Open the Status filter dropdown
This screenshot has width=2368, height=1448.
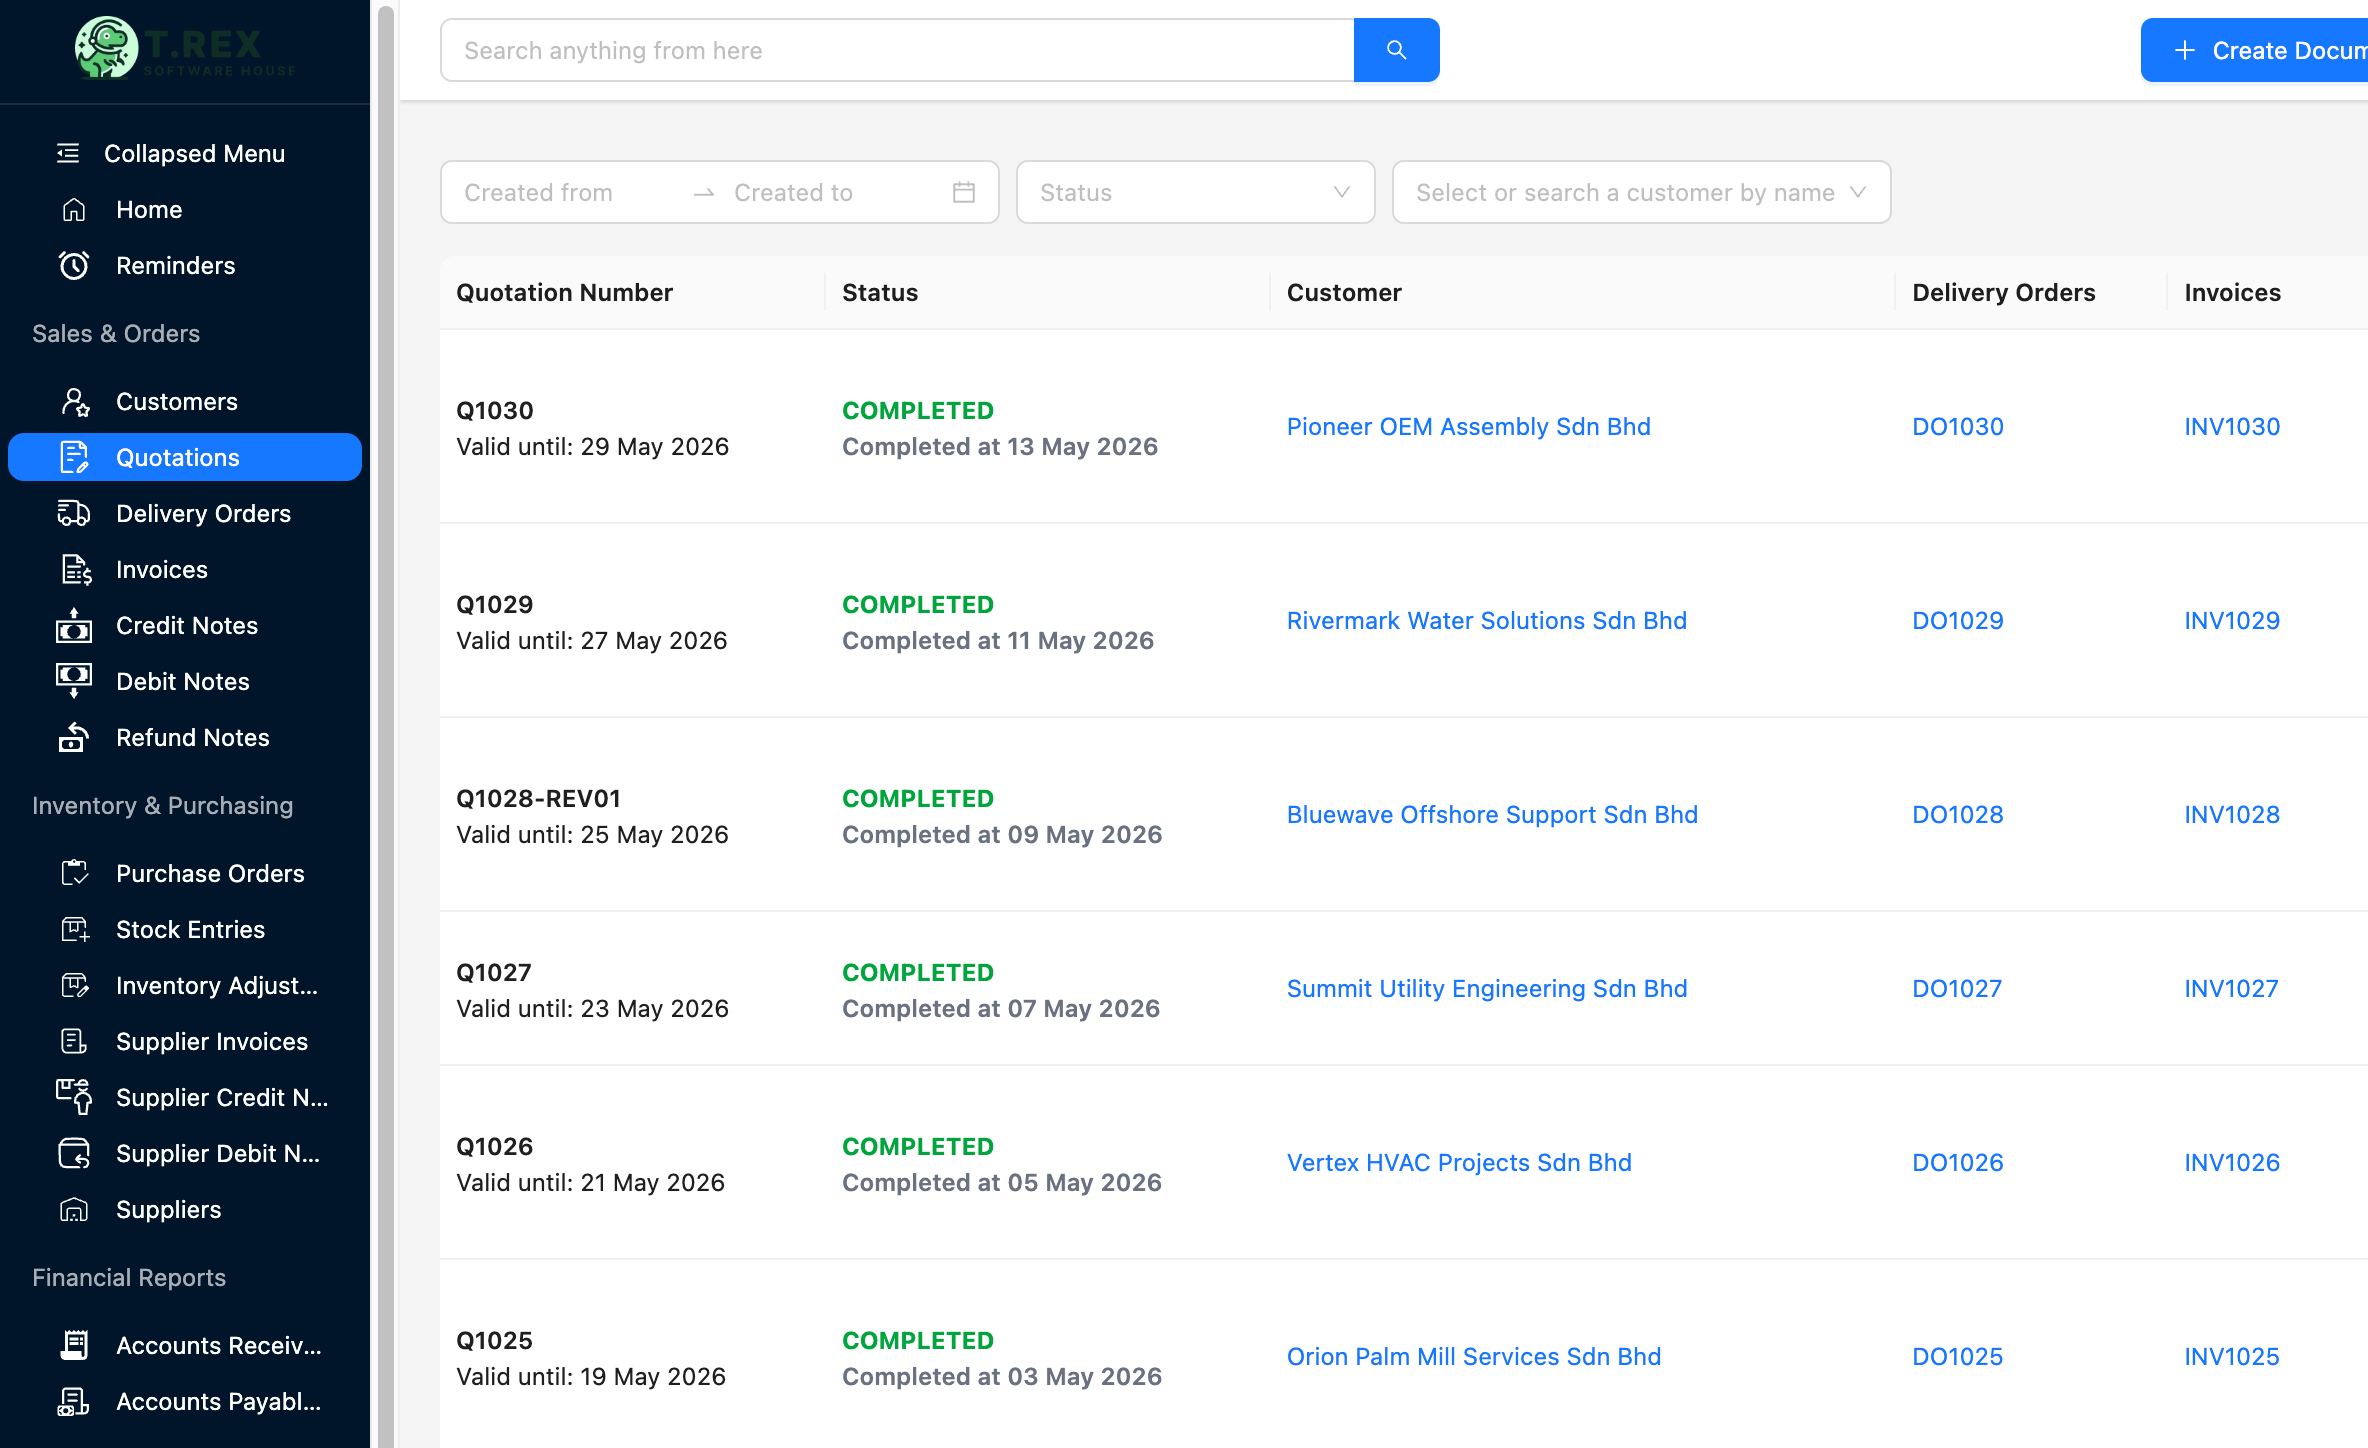[x=1194, y=192]
